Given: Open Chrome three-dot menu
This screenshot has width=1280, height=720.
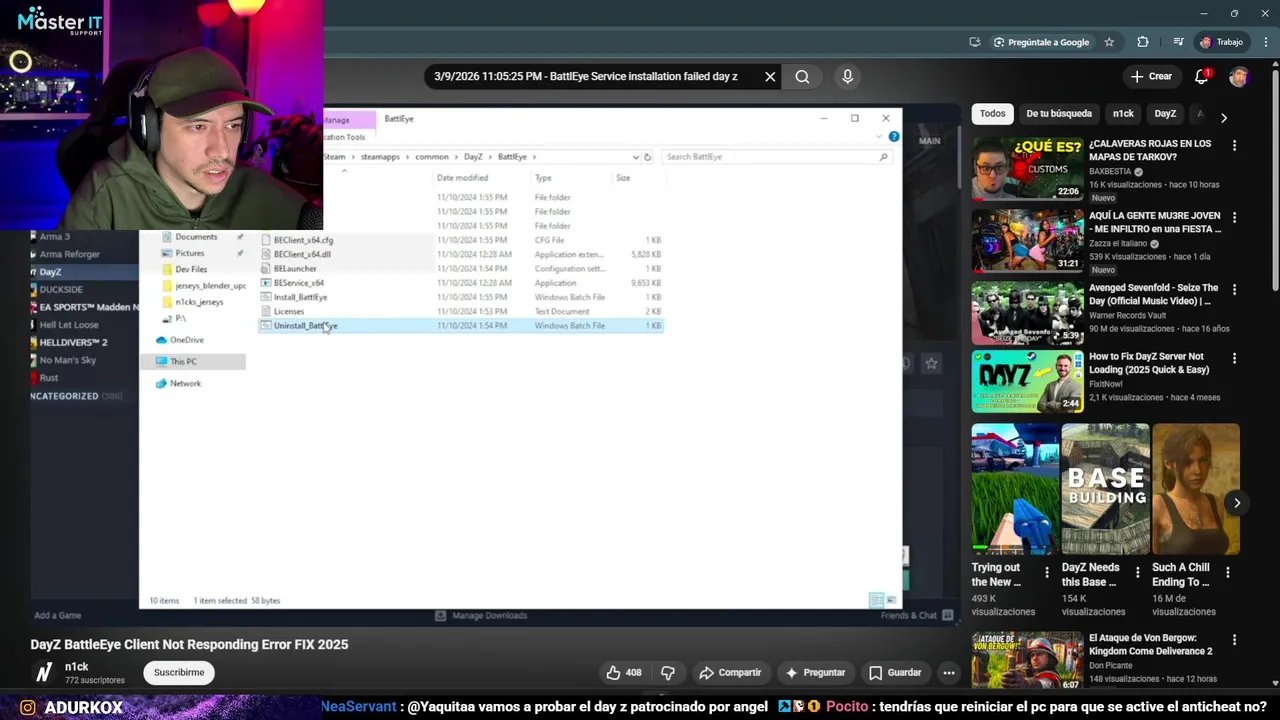Looking at the screenshot, I should 1266,42.
